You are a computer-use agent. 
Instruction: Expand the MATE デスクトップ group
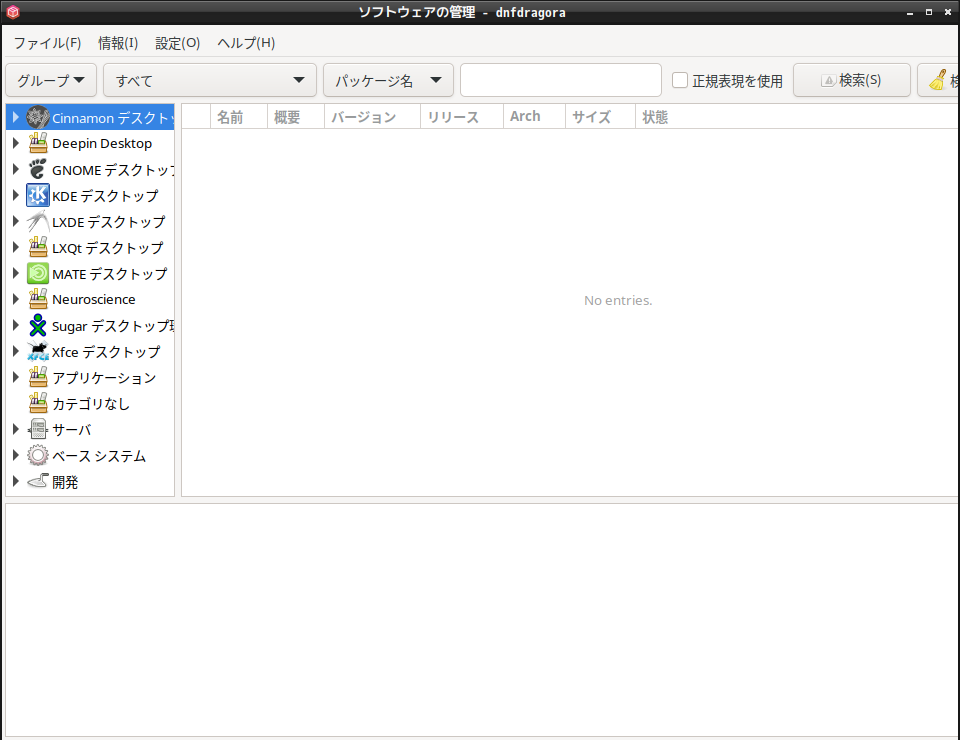(x=16, y=273)
